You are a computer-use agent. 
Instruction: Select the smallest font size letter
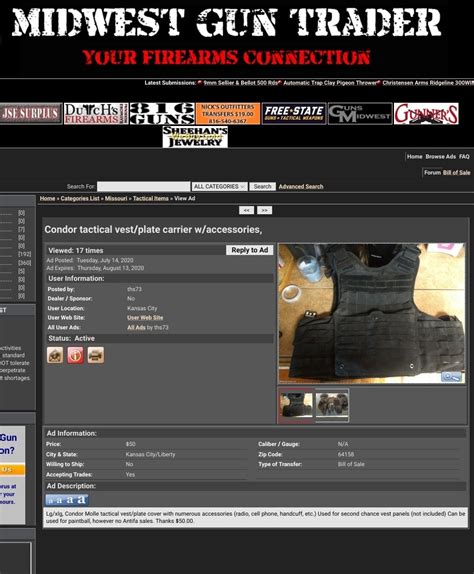[x=51, y=500]
